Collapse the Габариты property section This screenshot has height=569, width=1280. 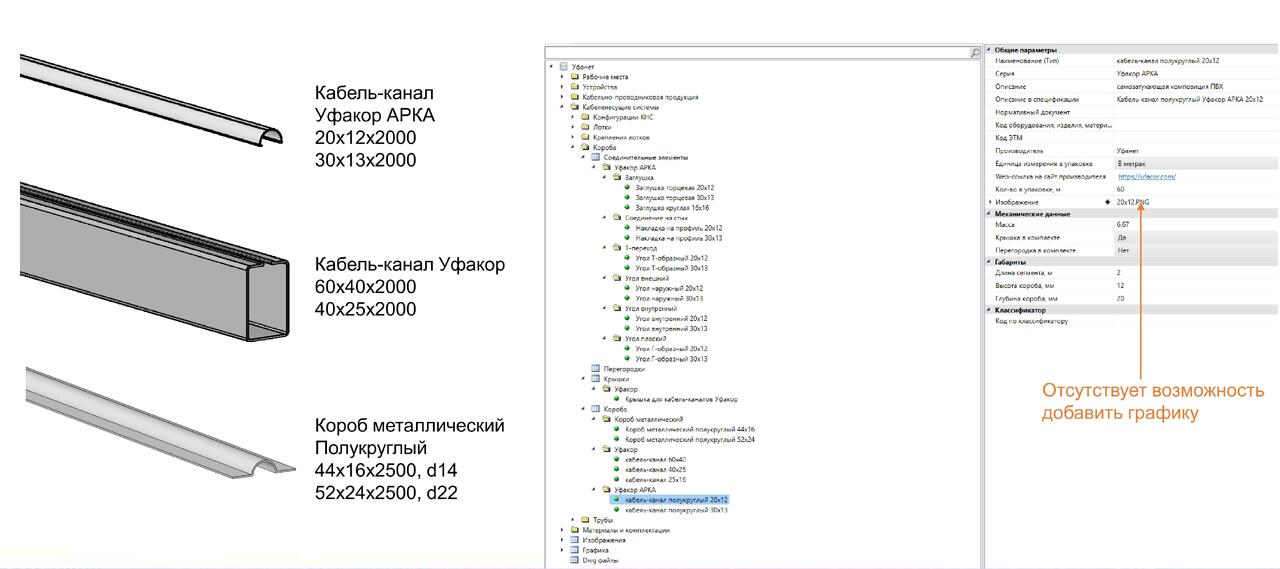coord(990,261)
